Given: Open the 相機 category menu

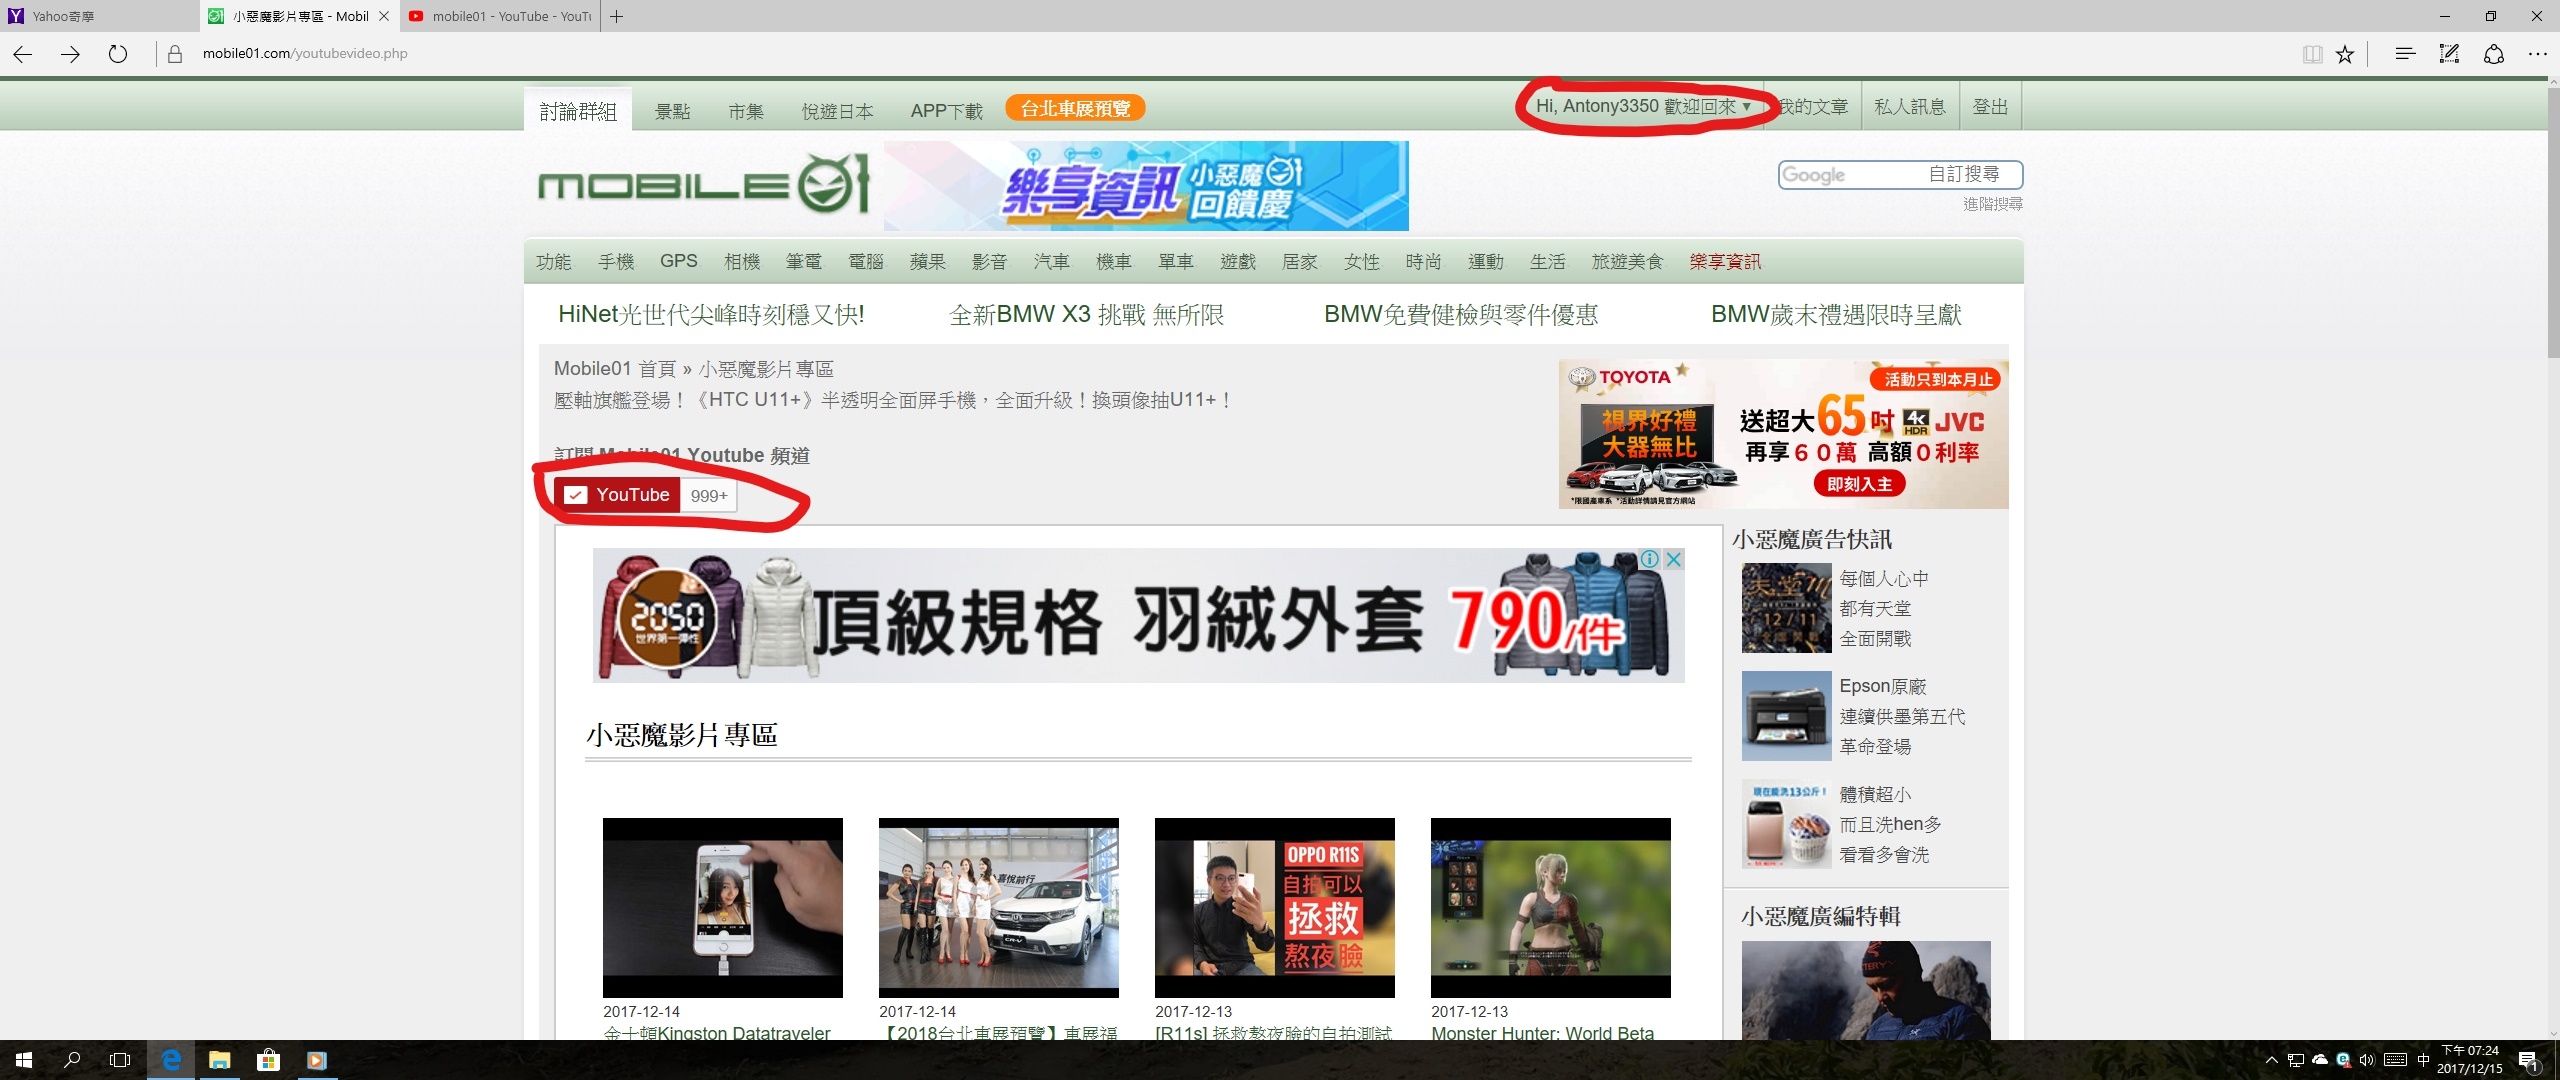Looking at the screenshot, I should (x=742, y=262).
